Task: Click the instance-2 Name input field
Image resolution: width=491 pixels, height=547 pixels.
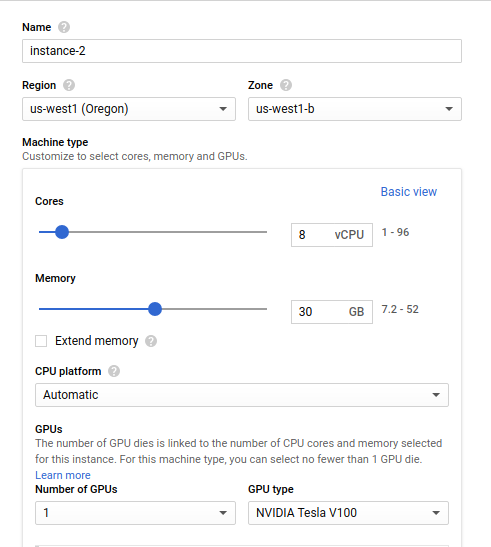Action: click(242, 51)
